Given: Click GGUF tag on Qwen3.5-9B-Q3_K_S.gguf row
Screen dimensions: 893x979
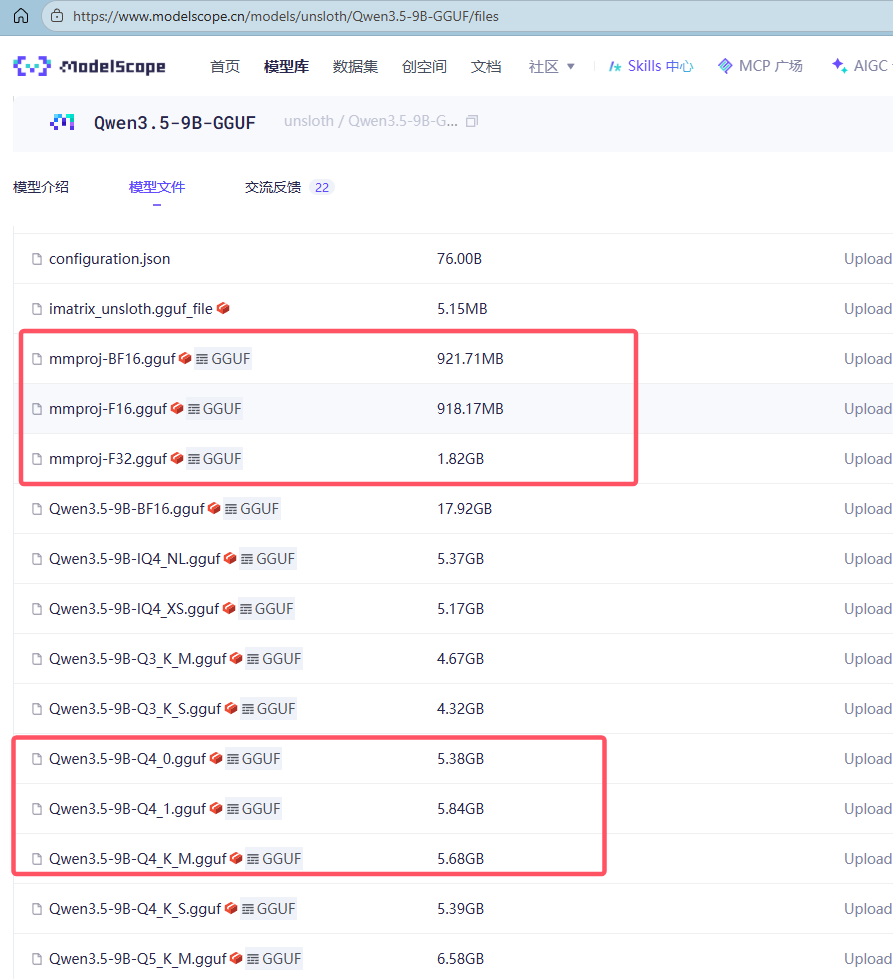Looking at the screenshot, I should click(x=269, y=708).
